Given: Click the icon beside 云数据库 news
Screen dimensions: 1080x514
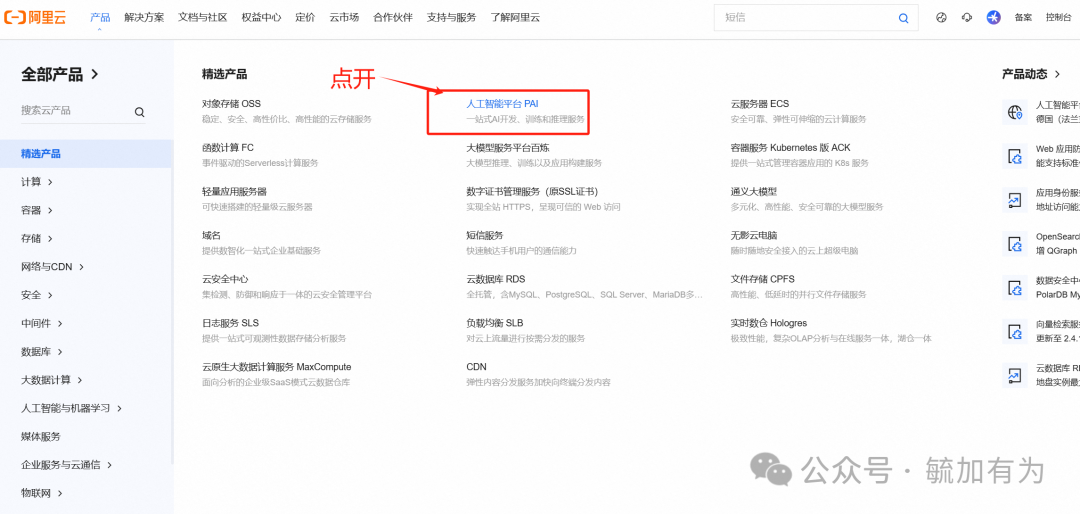Looking at the screenshot, I should (1014, 376).
